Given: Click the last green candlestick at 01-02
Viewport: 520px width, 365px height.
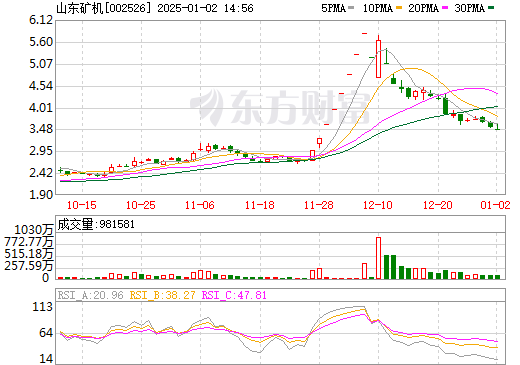Looking at the screenshot, I should (498, 127).
